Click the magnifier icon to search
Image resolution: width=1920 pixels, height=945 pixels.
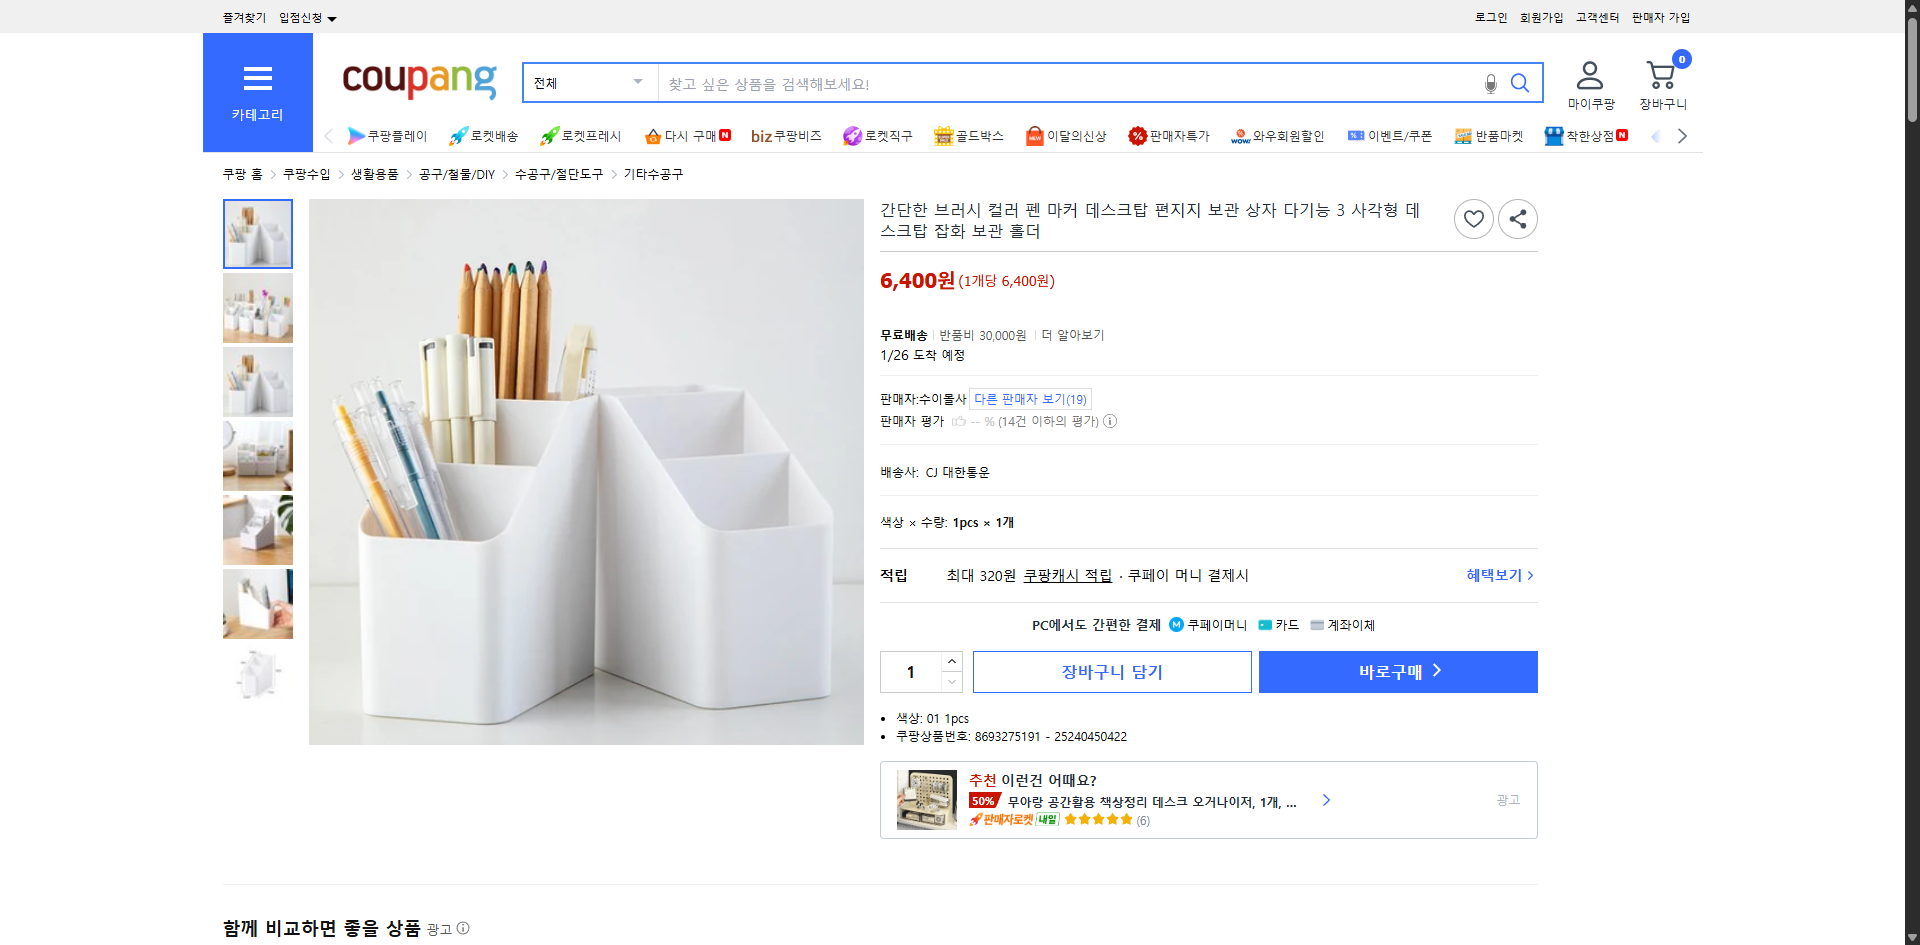(1520, 83)
